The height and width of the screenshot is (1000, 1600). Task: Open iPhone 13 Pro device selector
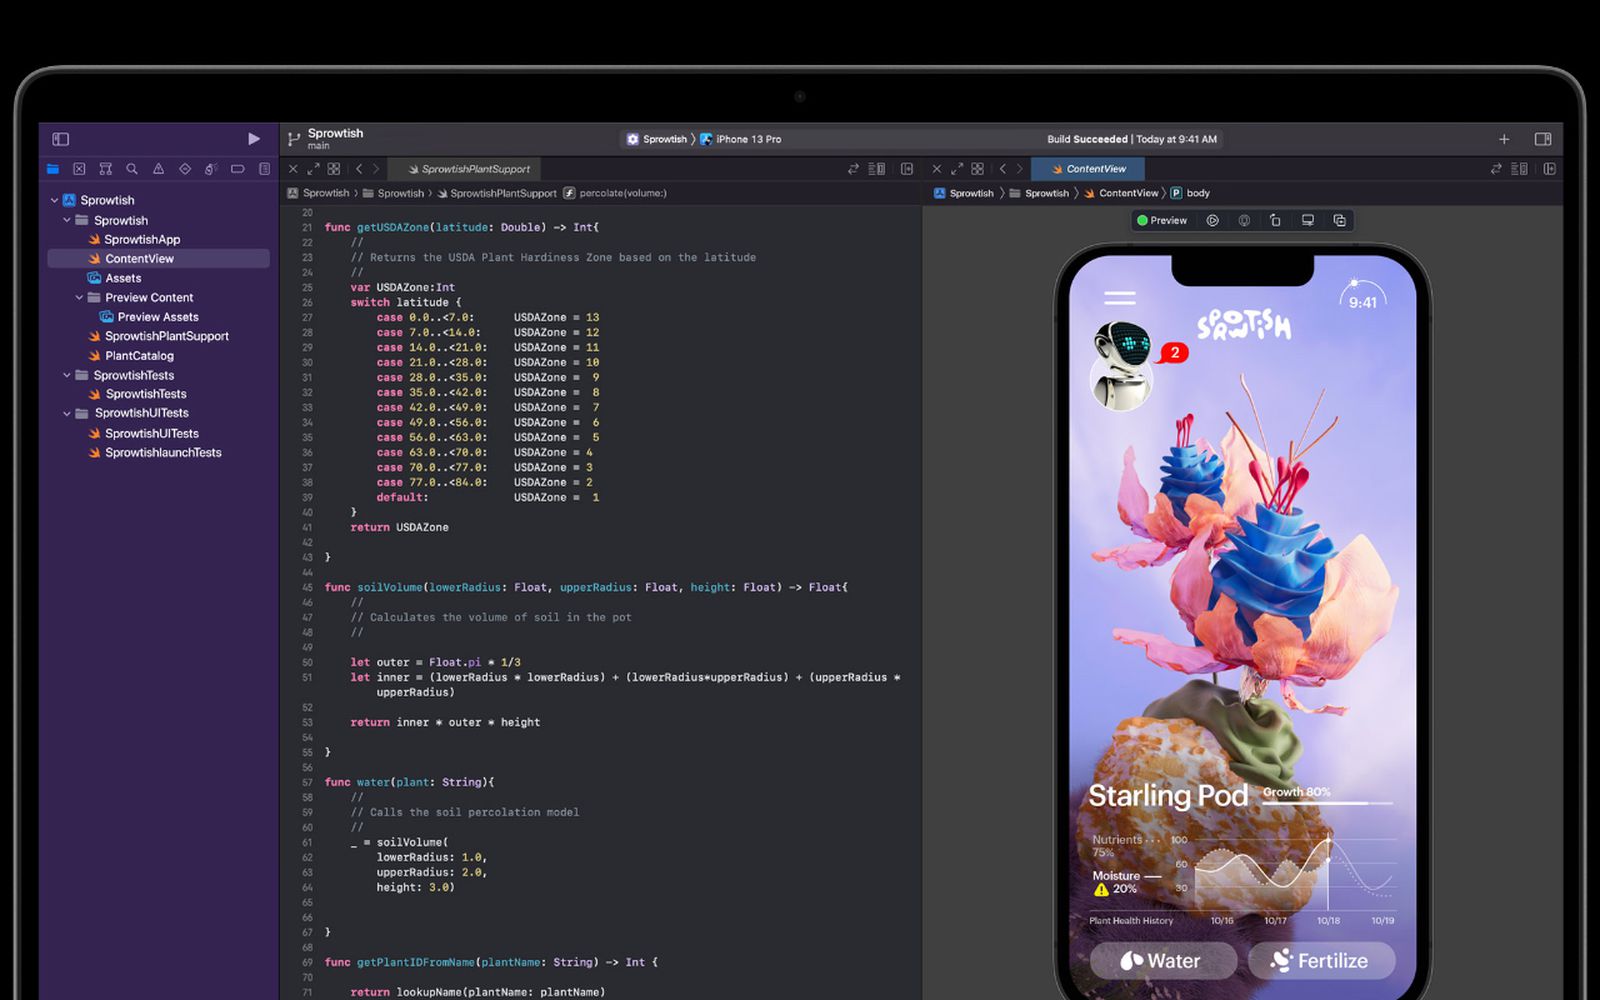[x=747, y=139]
